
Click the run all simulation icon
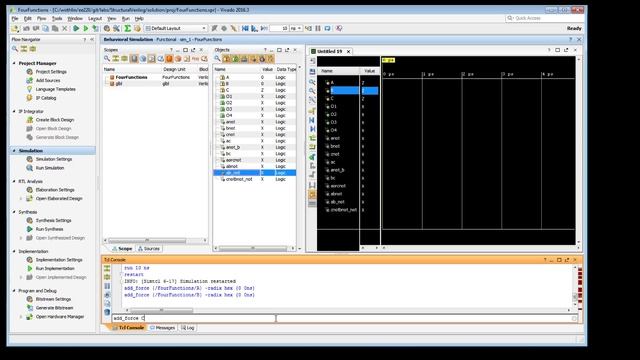pos(254,28)
